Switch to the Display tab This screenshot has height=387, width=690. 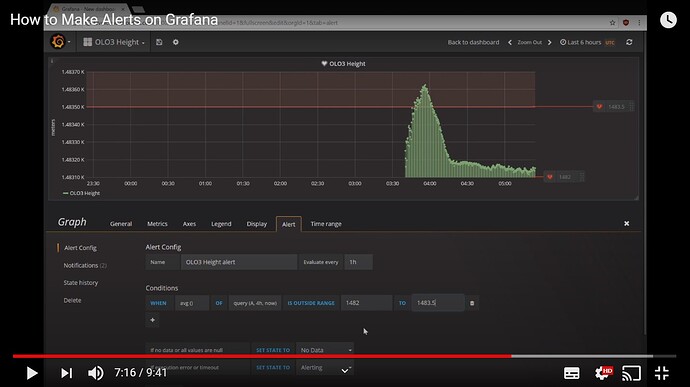tap(257, 224)
